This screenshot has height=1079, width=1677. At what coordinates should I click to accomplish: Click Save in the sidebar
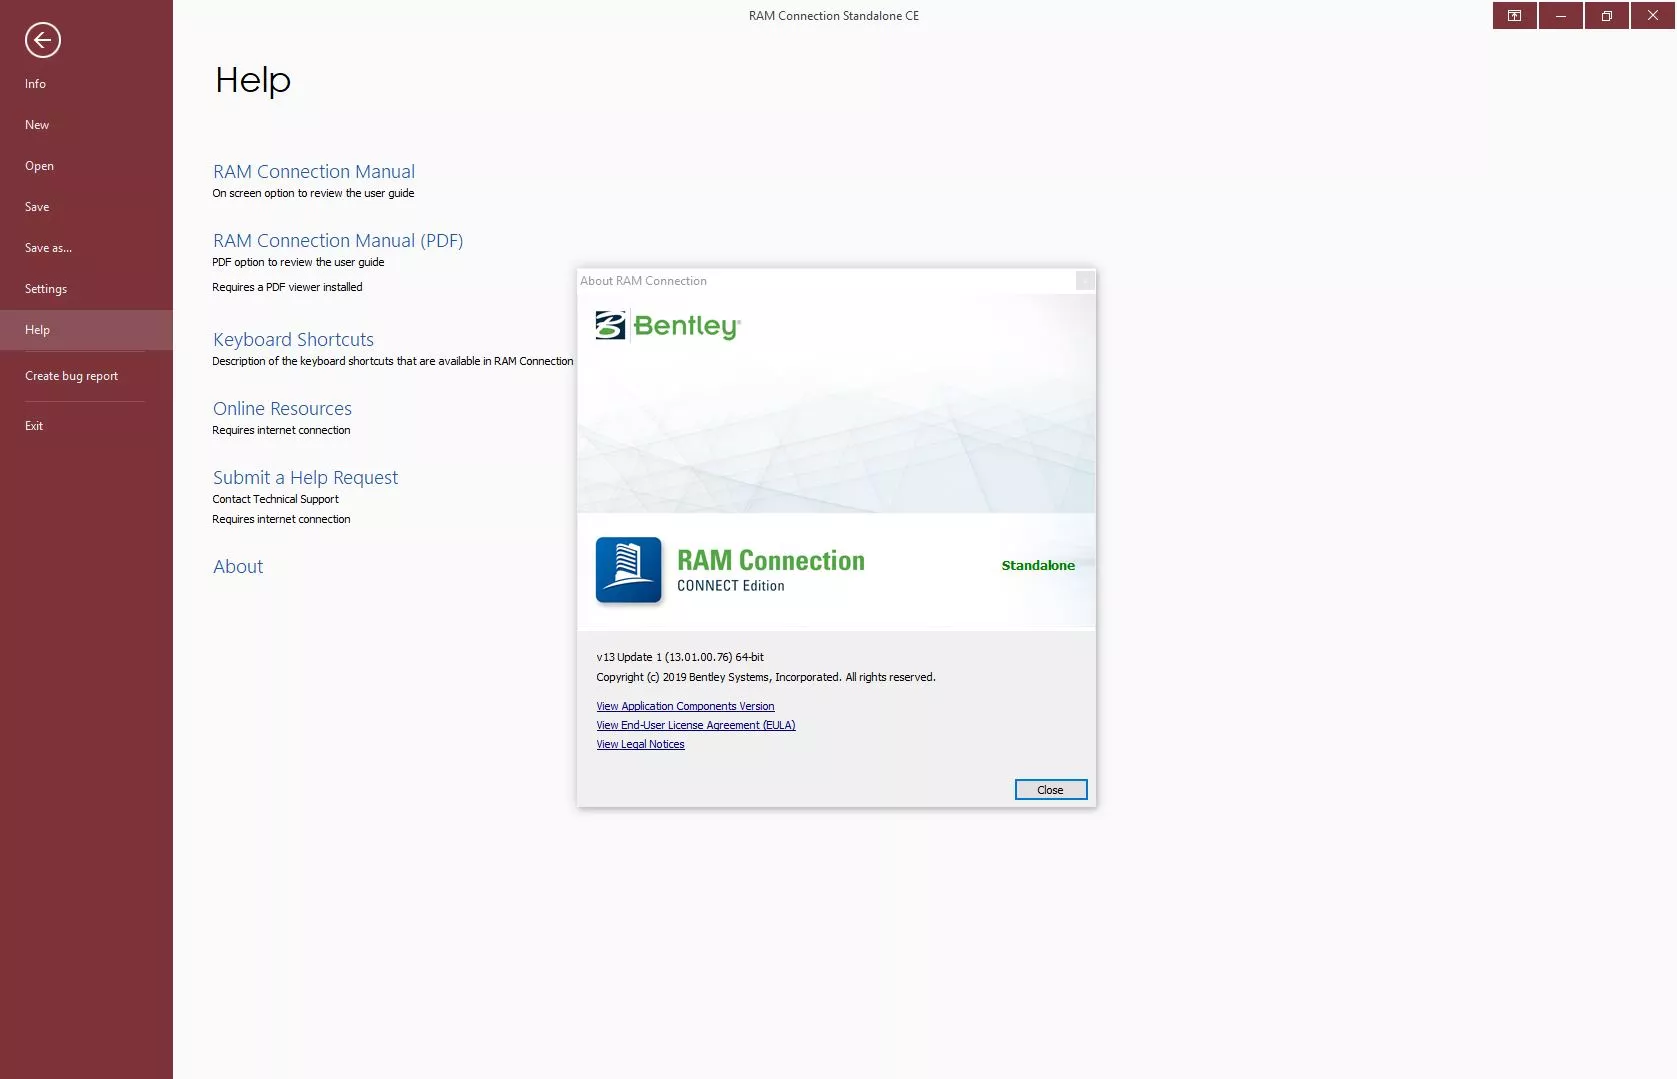37,207
